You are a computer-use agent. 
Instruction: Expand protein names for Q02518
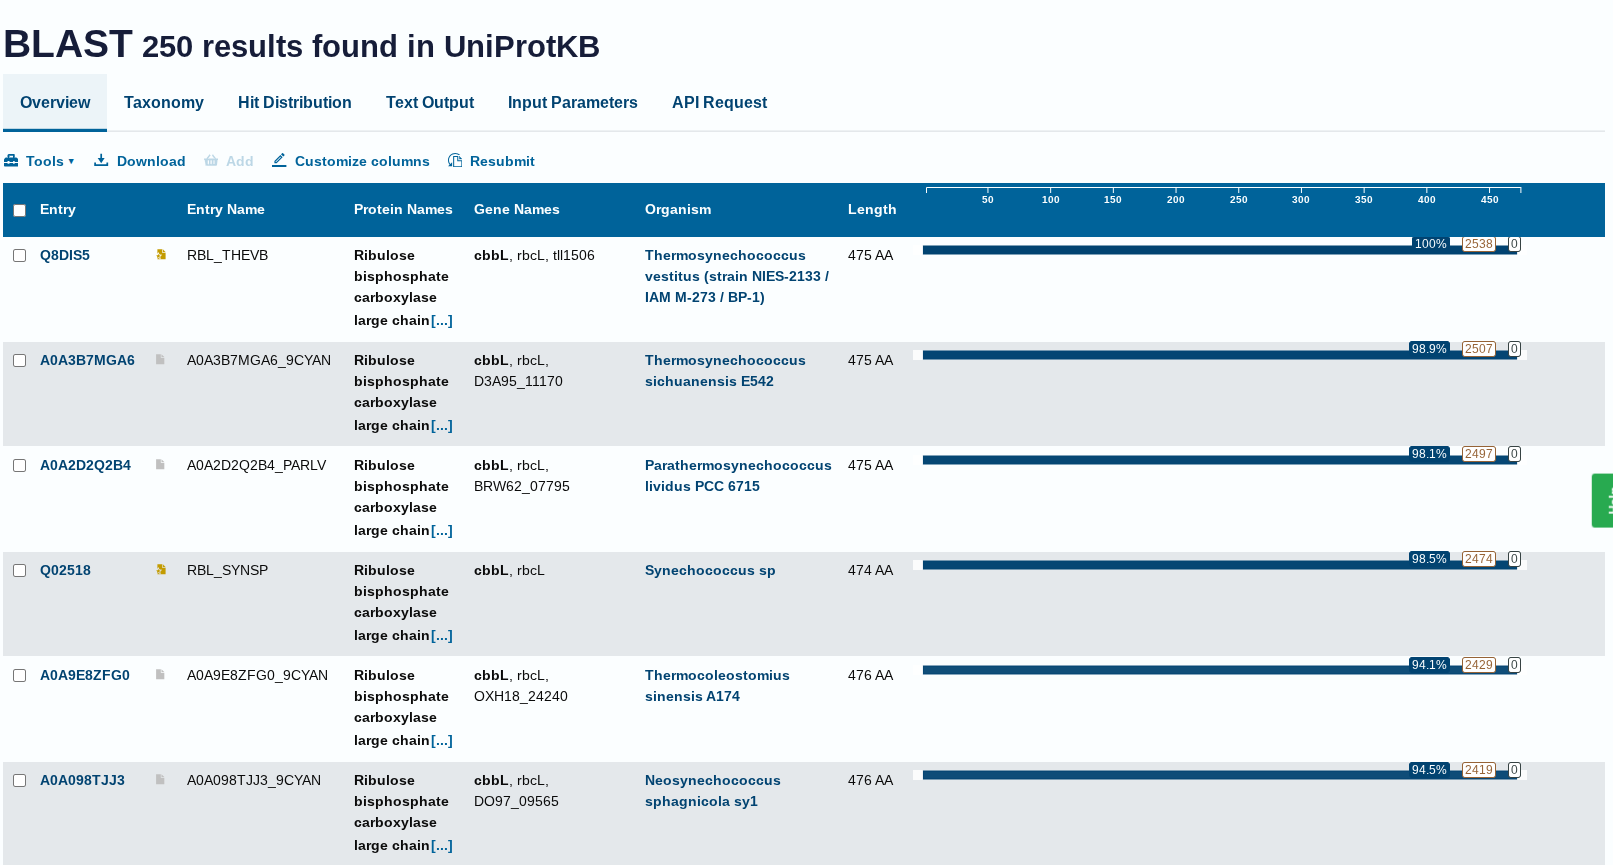[442, 635]
